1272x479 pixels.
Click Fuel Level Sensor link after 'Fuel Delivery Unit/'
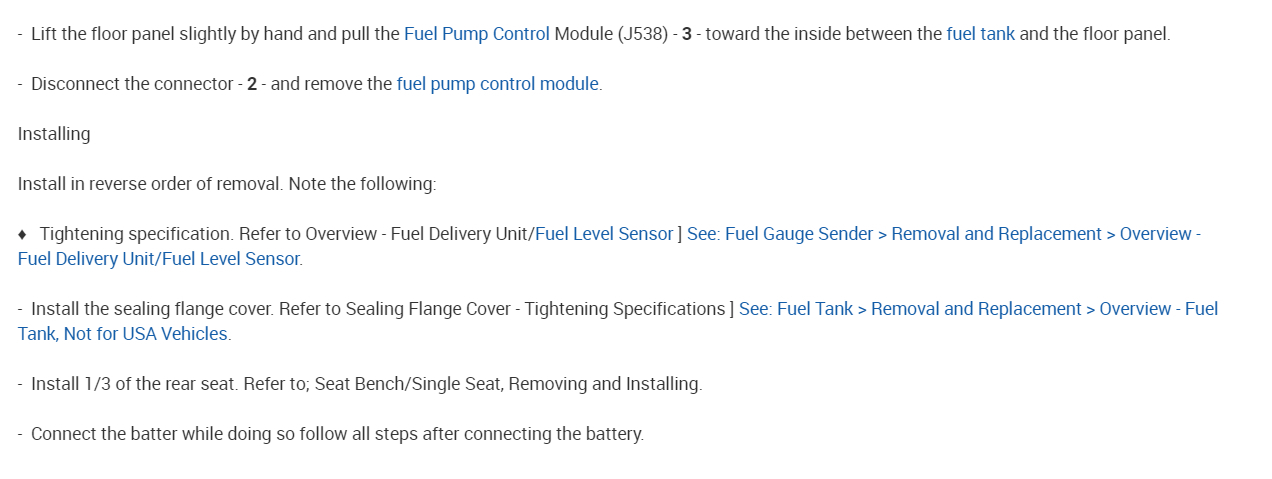tap(604, 234)
